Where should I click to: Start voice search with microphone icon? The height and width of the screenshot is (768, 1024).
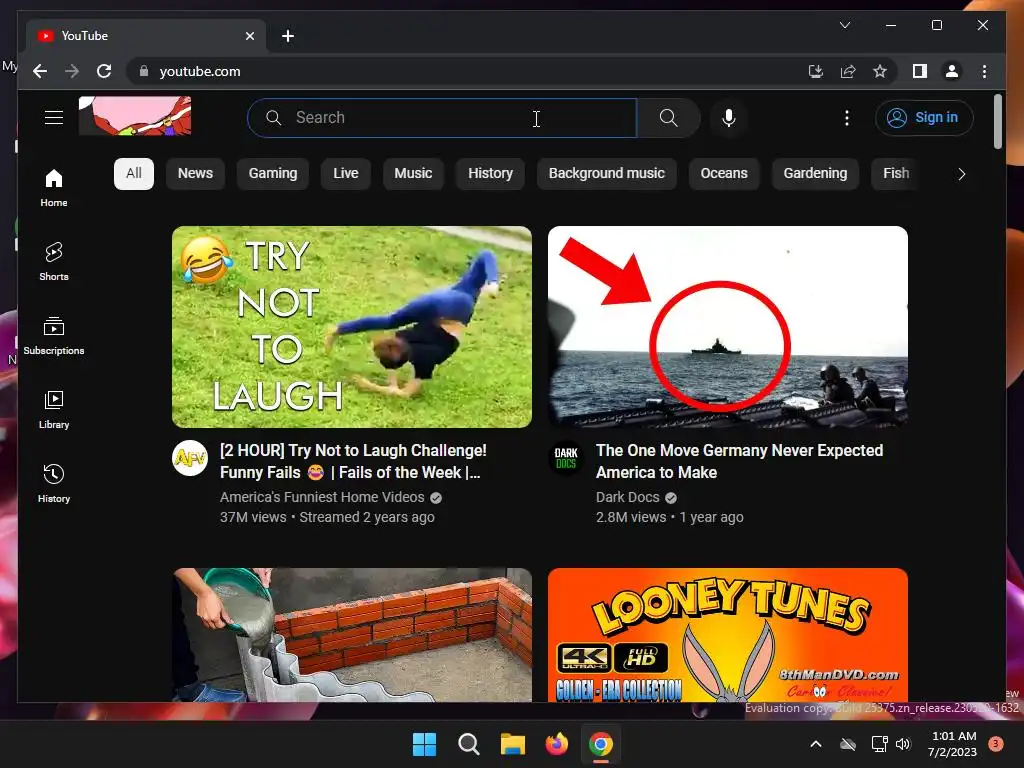point(729,118)
